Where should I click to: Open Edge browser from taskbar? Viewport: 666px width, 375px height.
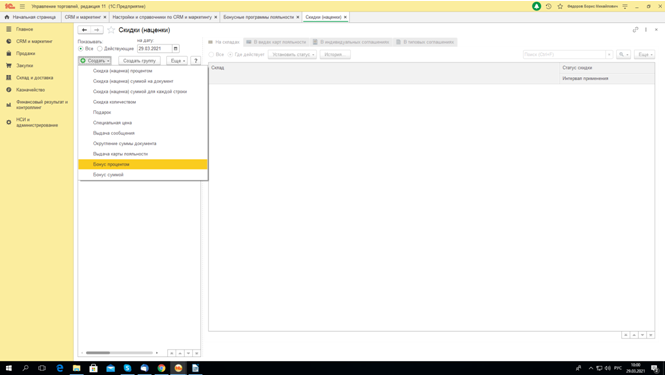click(x=59, y=368)
